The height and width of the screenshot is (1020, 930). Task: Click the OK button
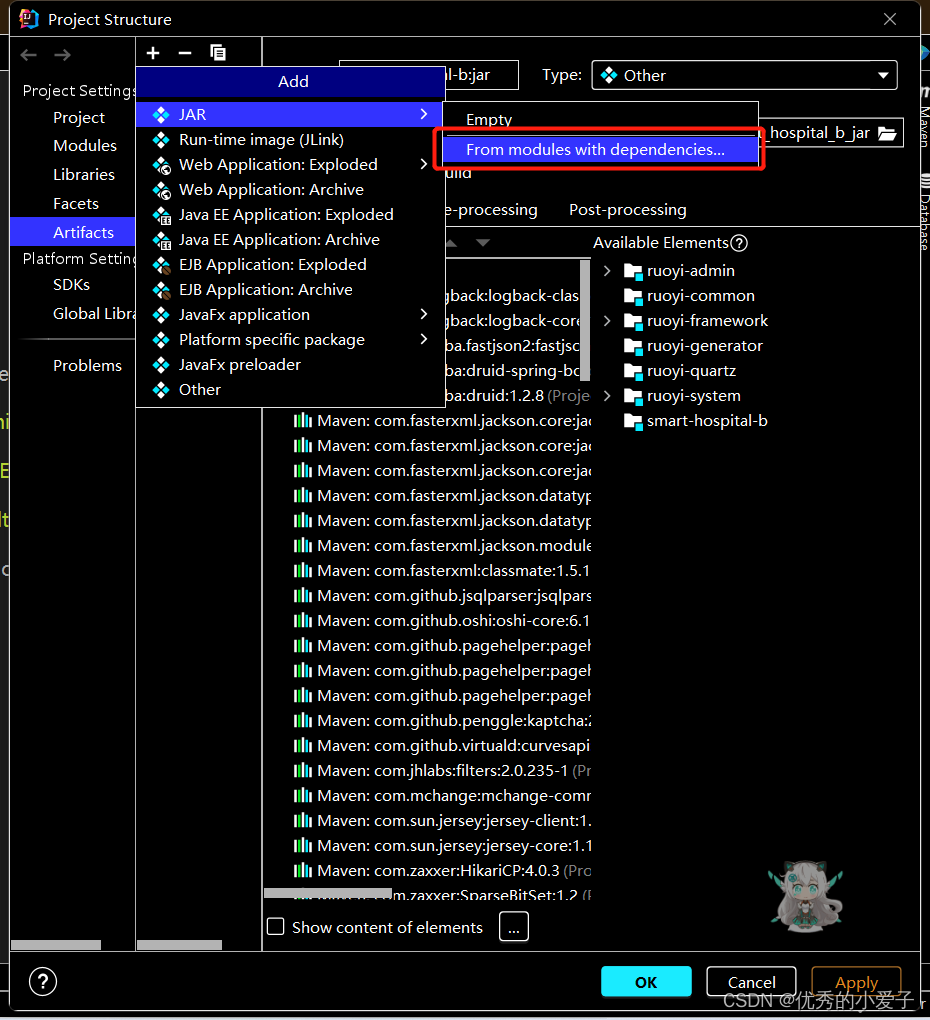(x=646, y=982)
